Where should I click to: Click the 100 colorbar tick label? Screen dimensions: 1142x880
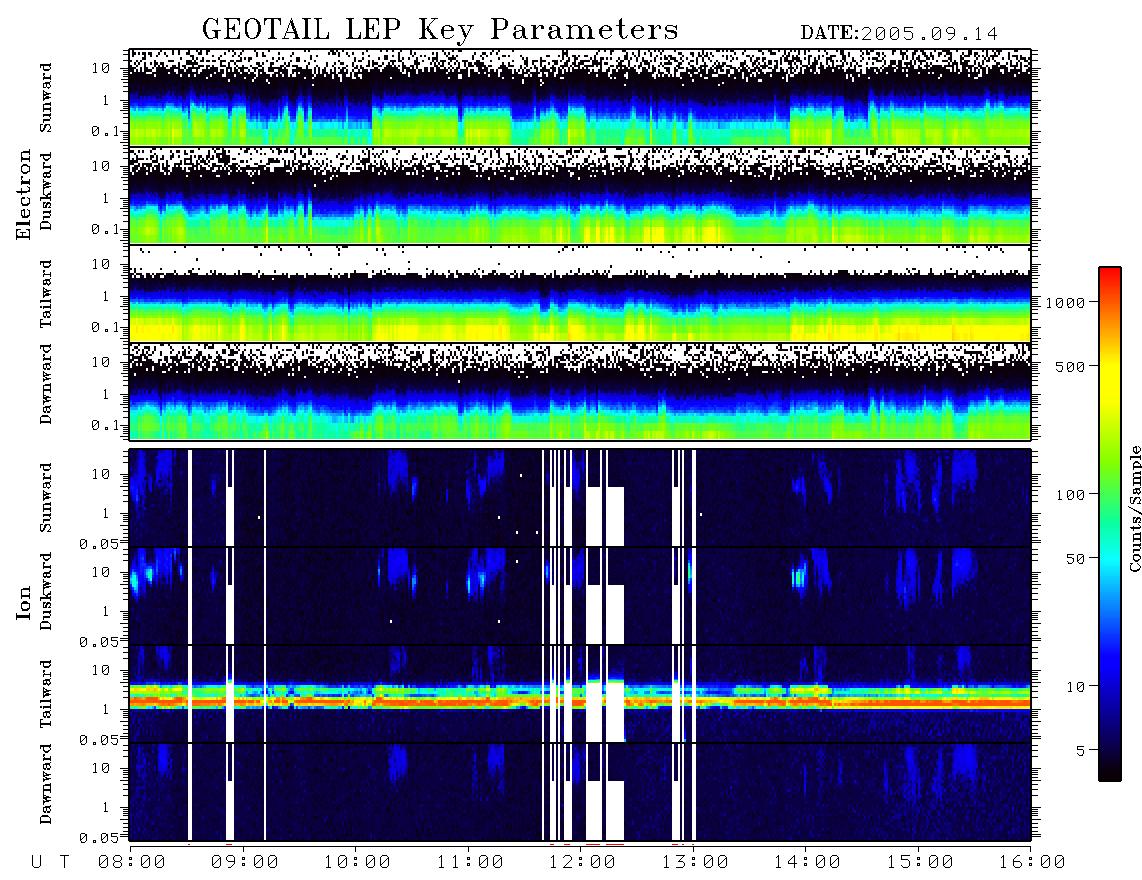[1070, 495]
